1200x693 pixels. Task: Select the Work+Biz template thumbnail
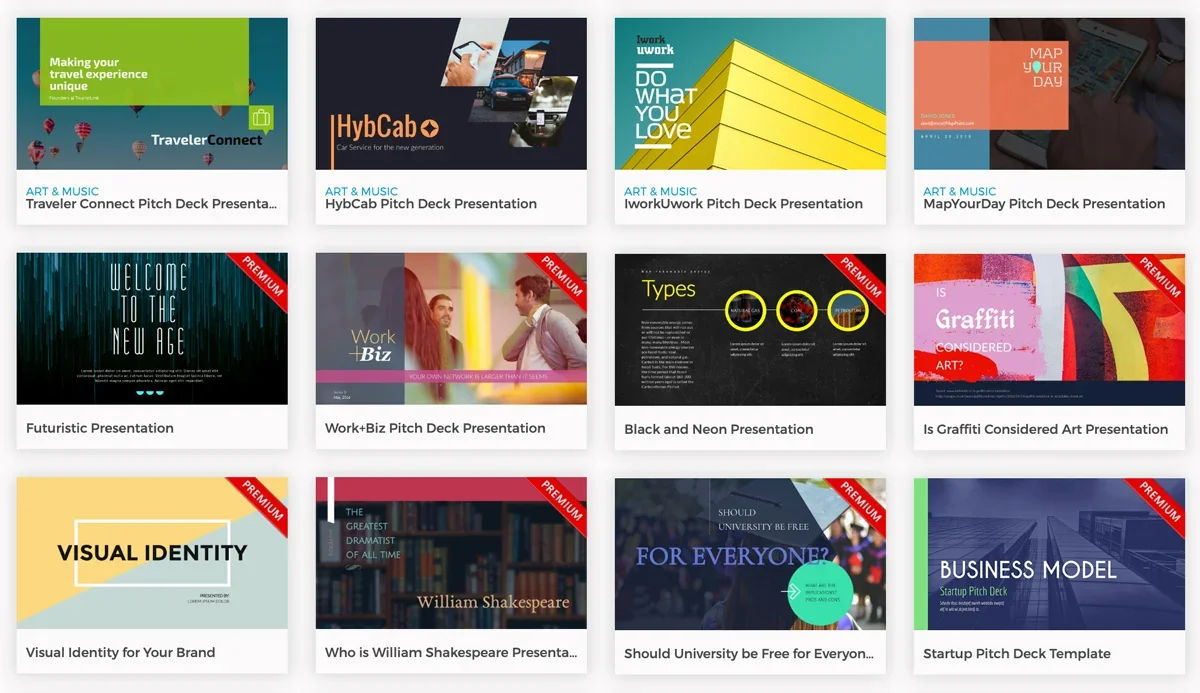click(451, 329)
